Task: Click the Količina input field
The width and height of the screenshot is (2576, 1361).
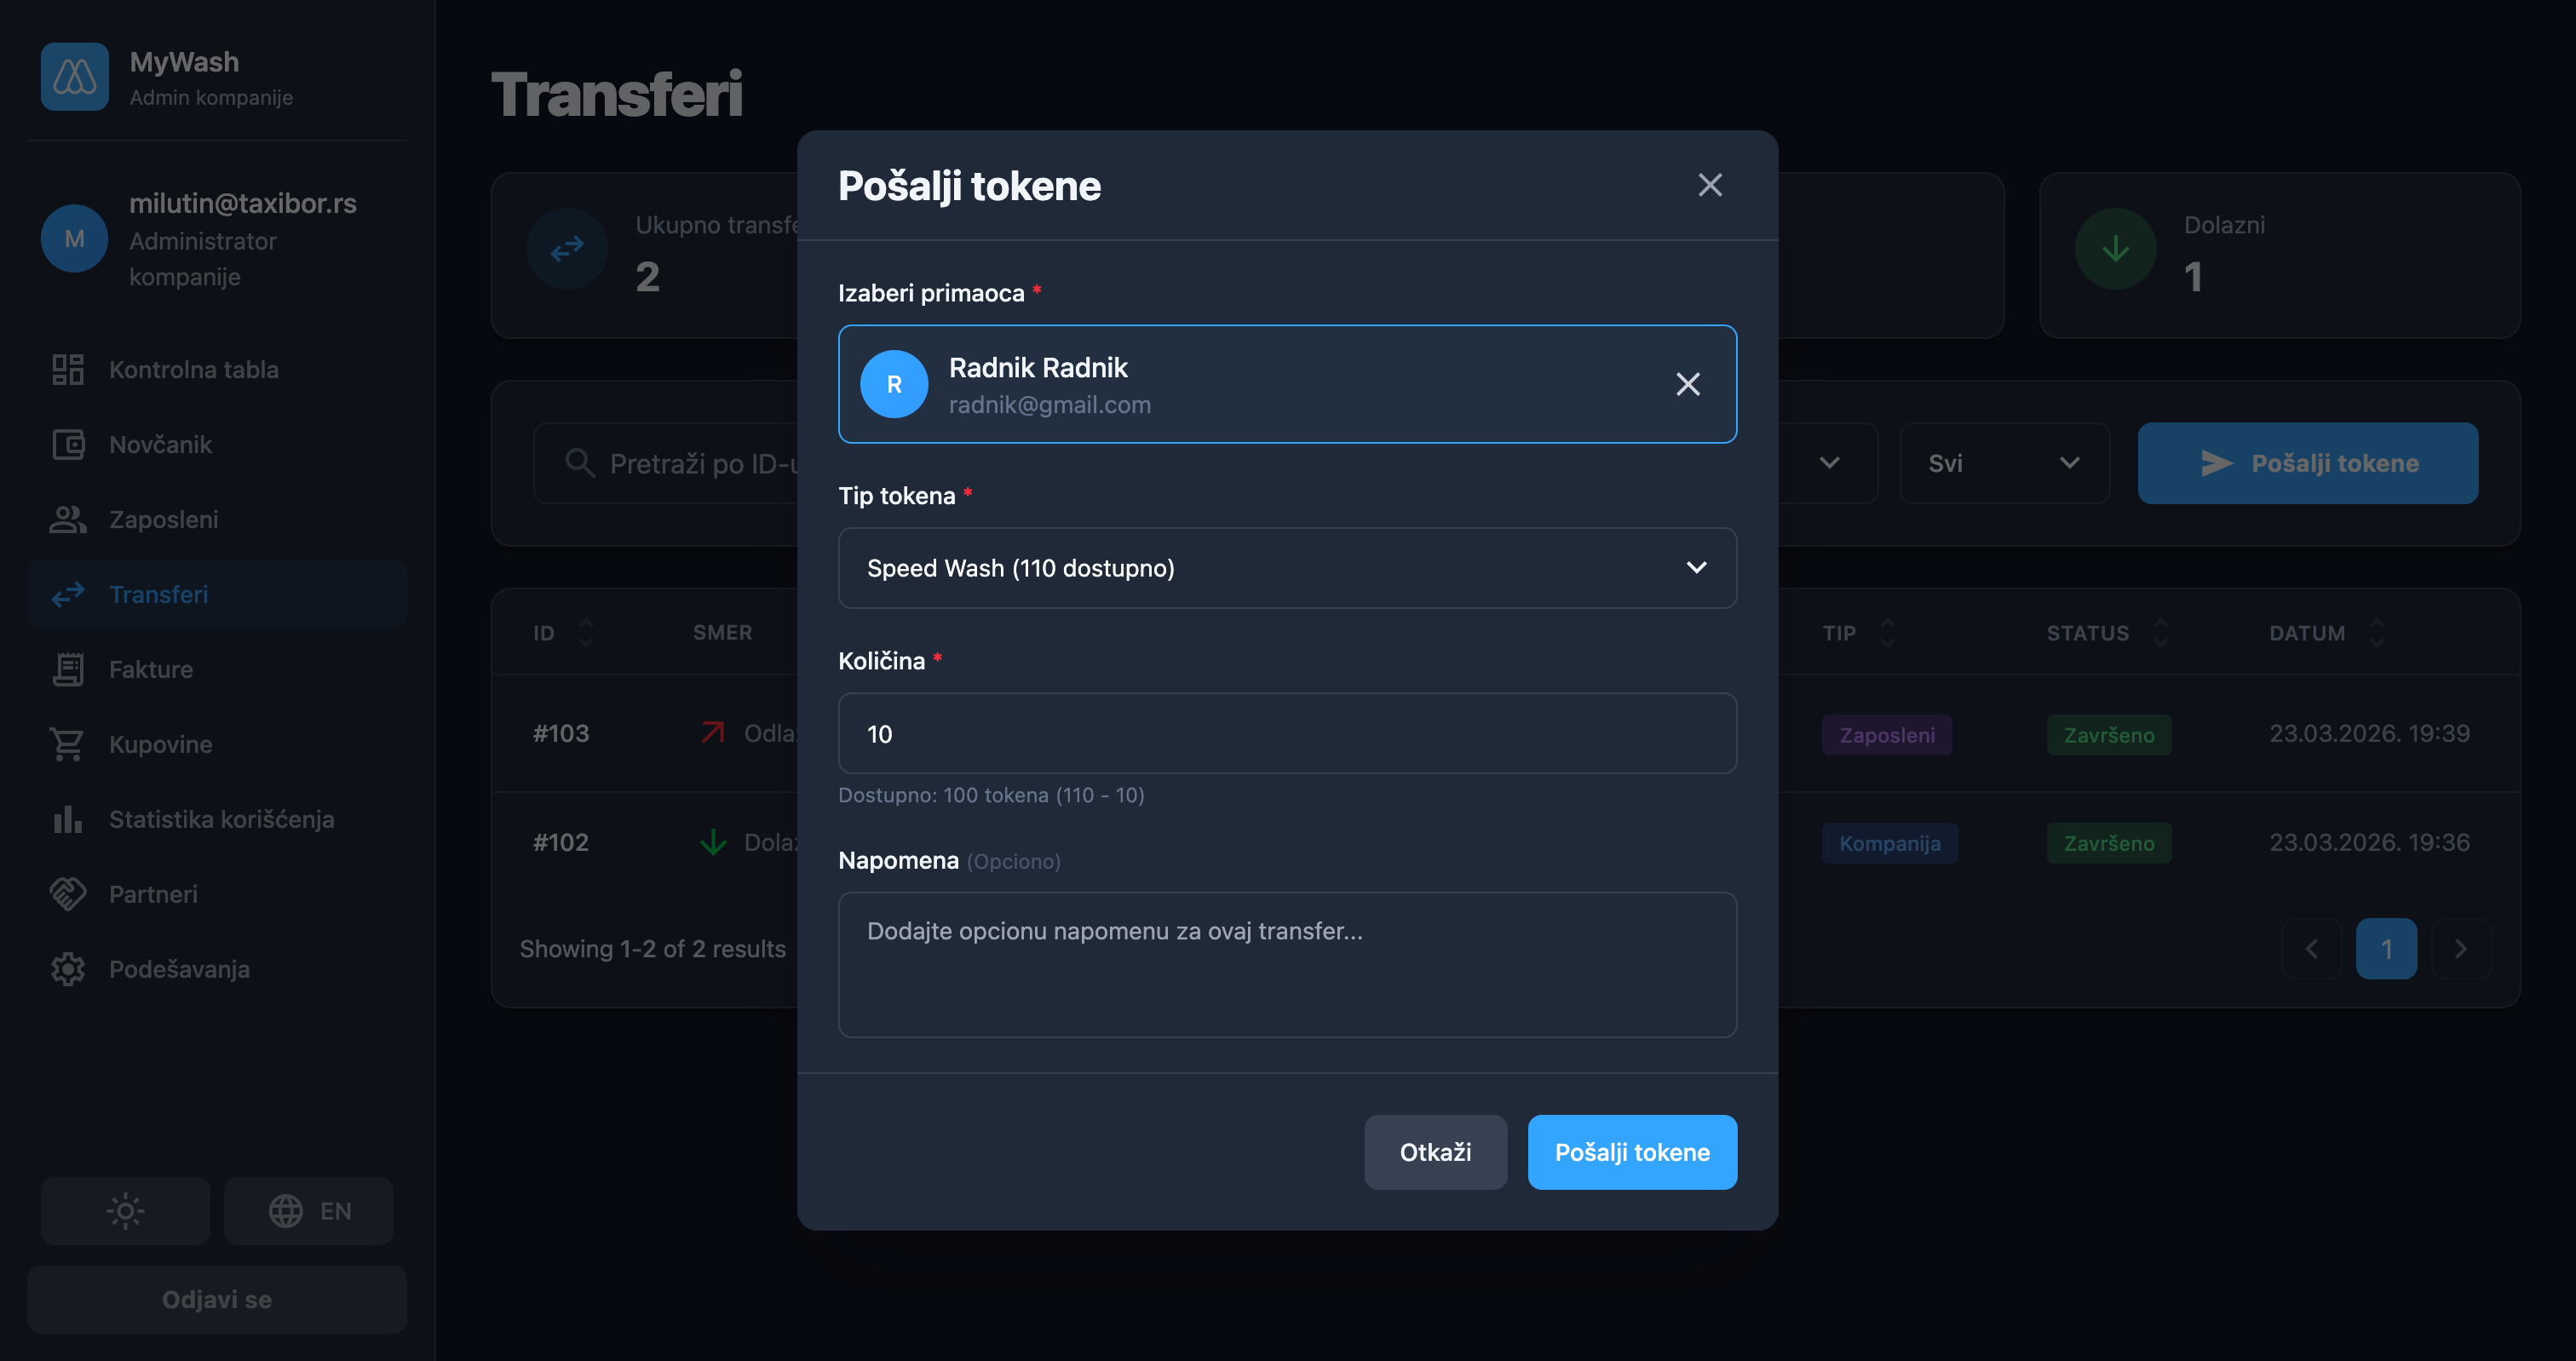Action: point(1287,734)
